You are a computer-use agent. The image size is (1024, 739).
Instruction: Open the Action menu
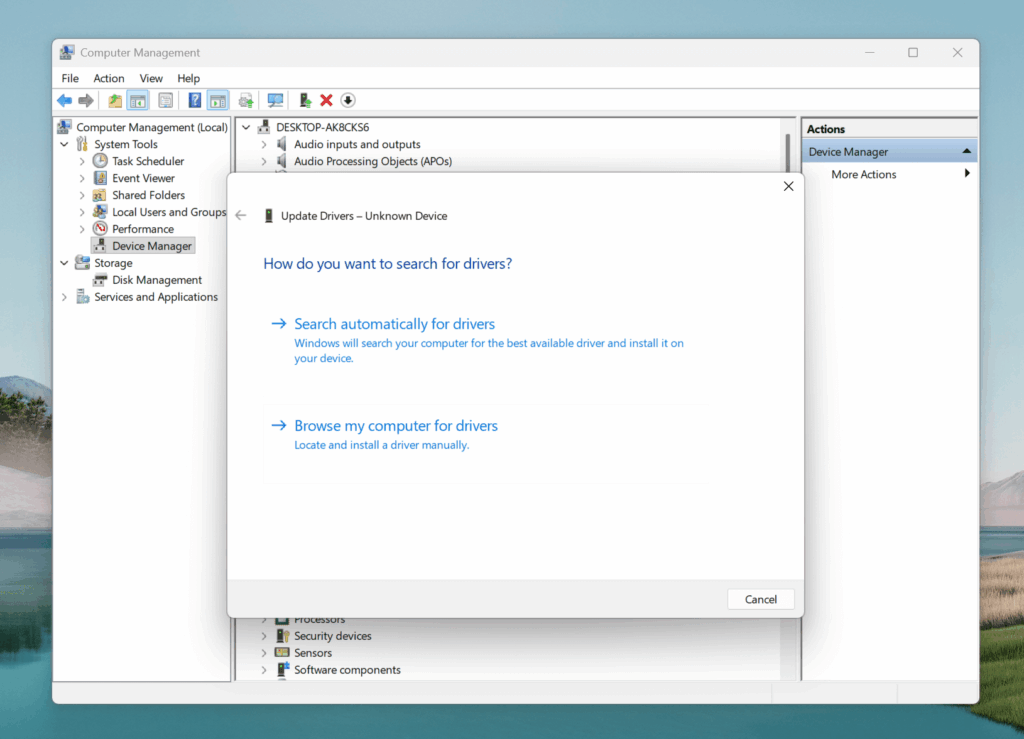pos(109,78)
